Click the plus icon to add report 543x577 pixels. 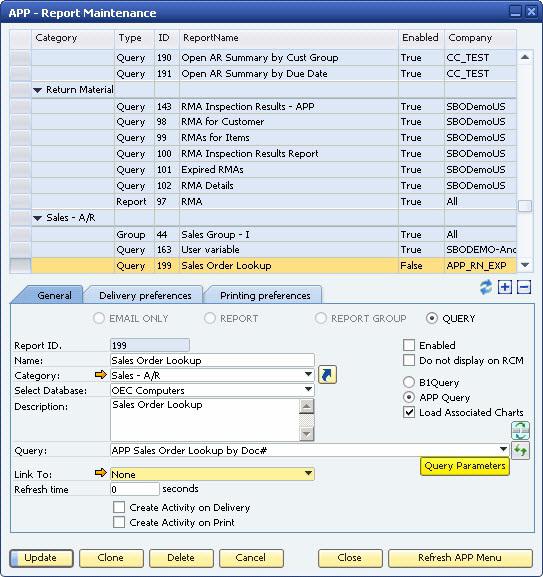(505, 287)
